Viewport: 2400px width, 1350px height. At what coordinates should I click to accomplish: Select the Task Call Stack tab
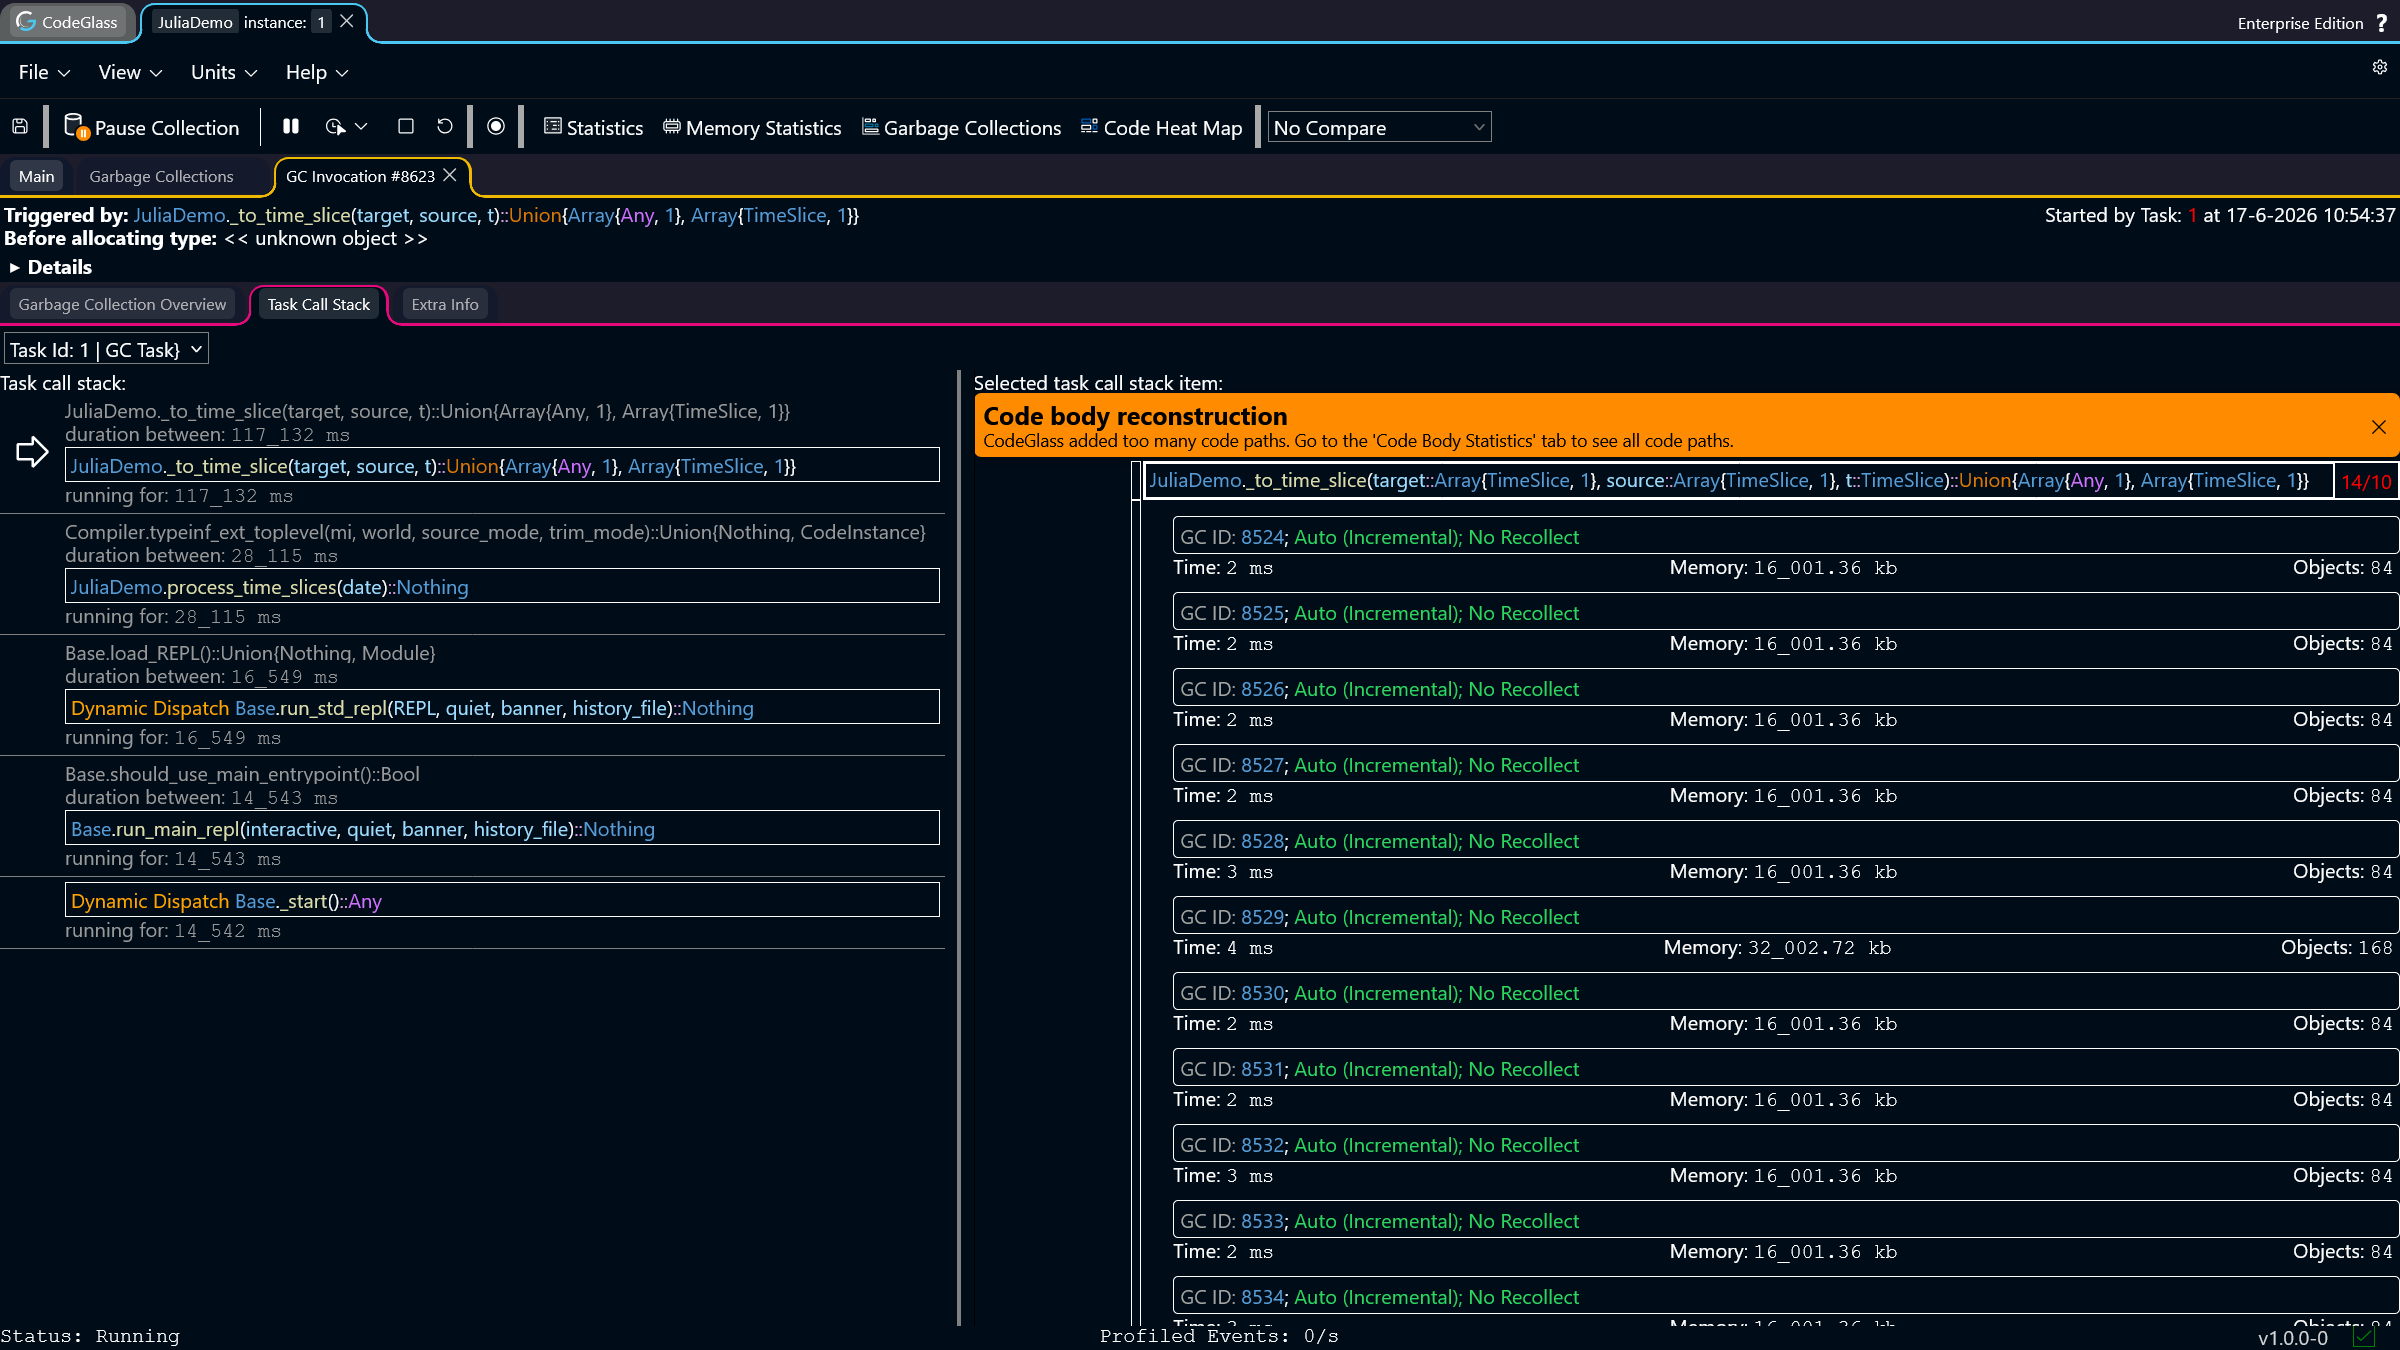[x=318, y=304]
